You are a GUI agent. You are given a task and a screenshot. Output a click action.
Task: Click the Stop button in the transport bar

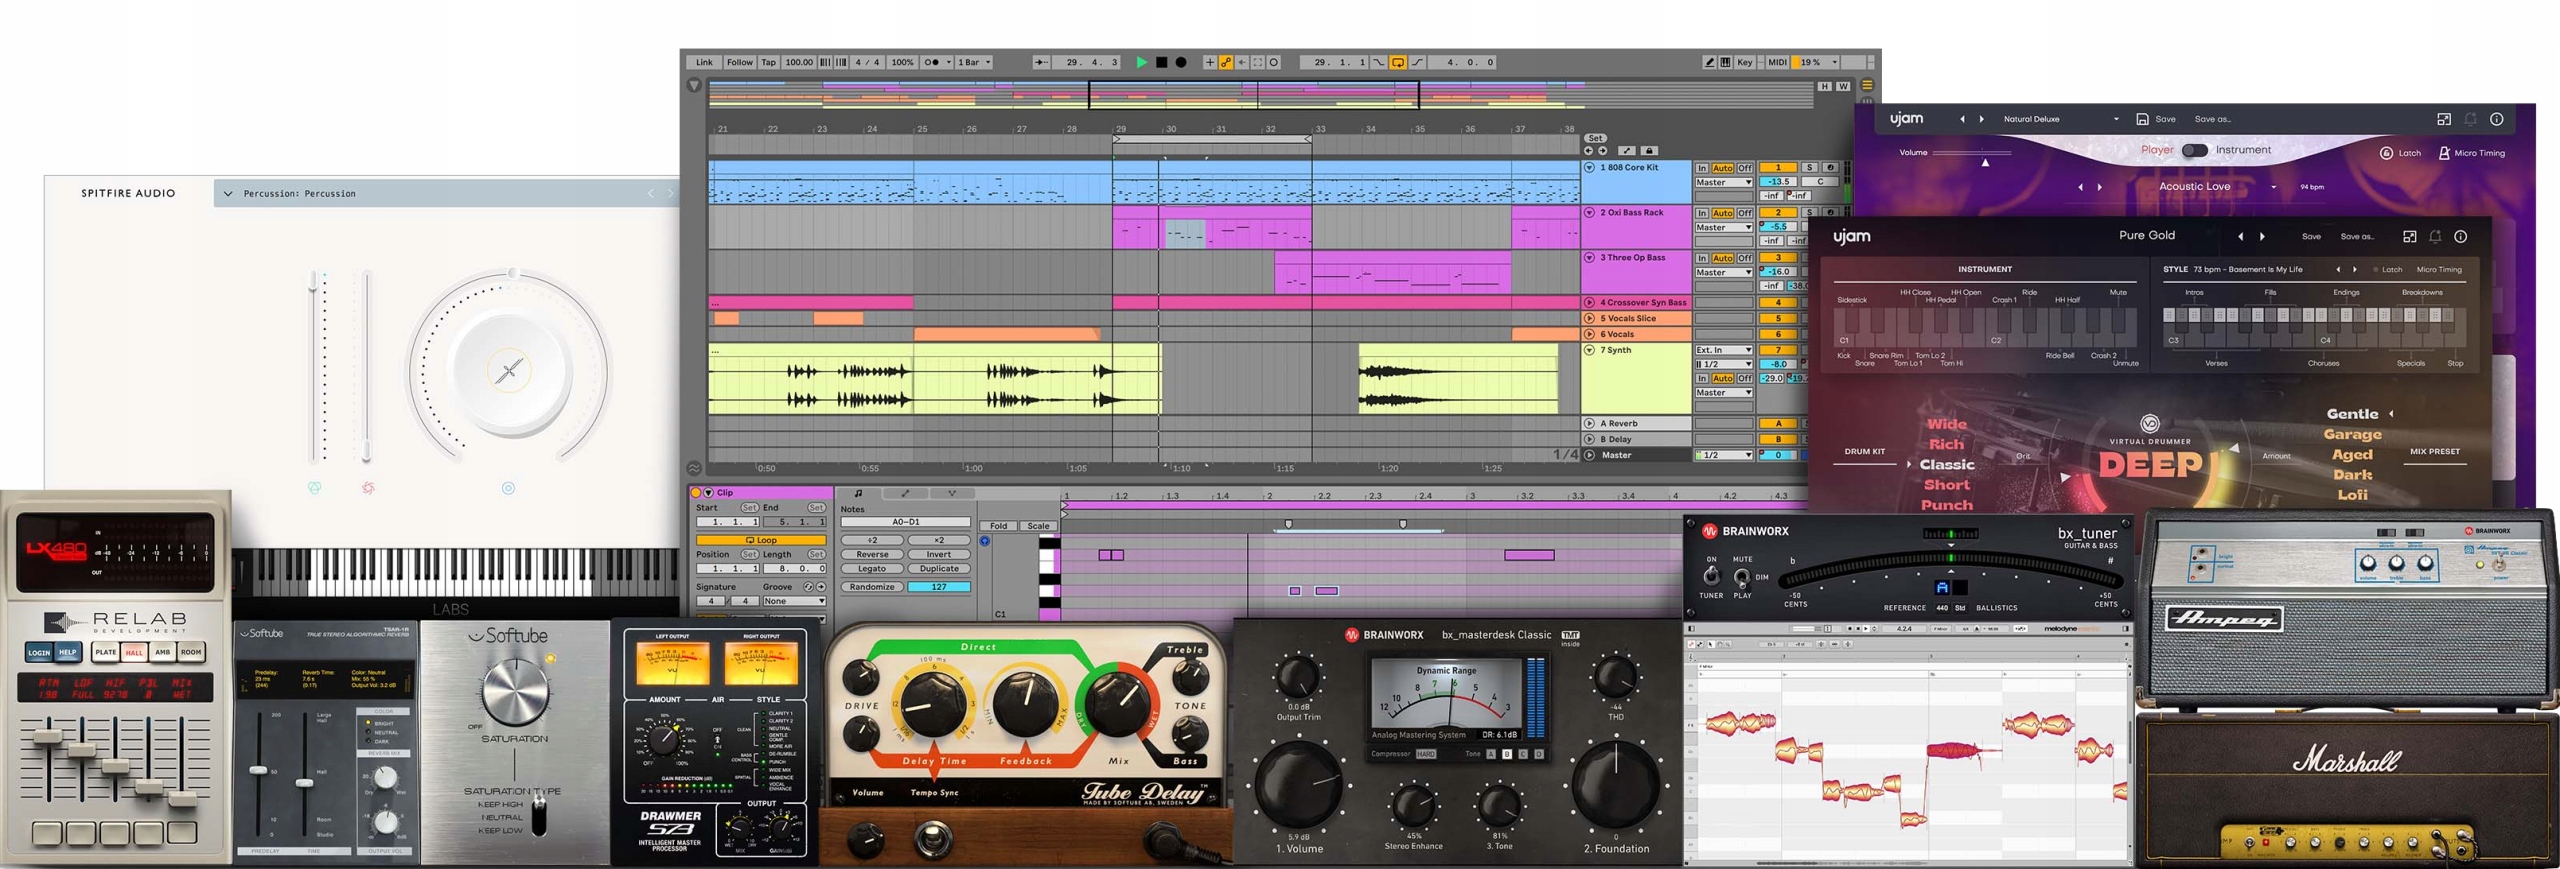1161,62
